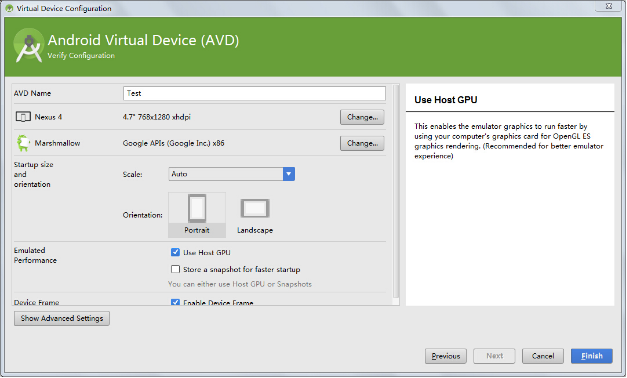This screenshot has width=627, height=378.
Task: Click the Device Frame label
Action: 36,302
